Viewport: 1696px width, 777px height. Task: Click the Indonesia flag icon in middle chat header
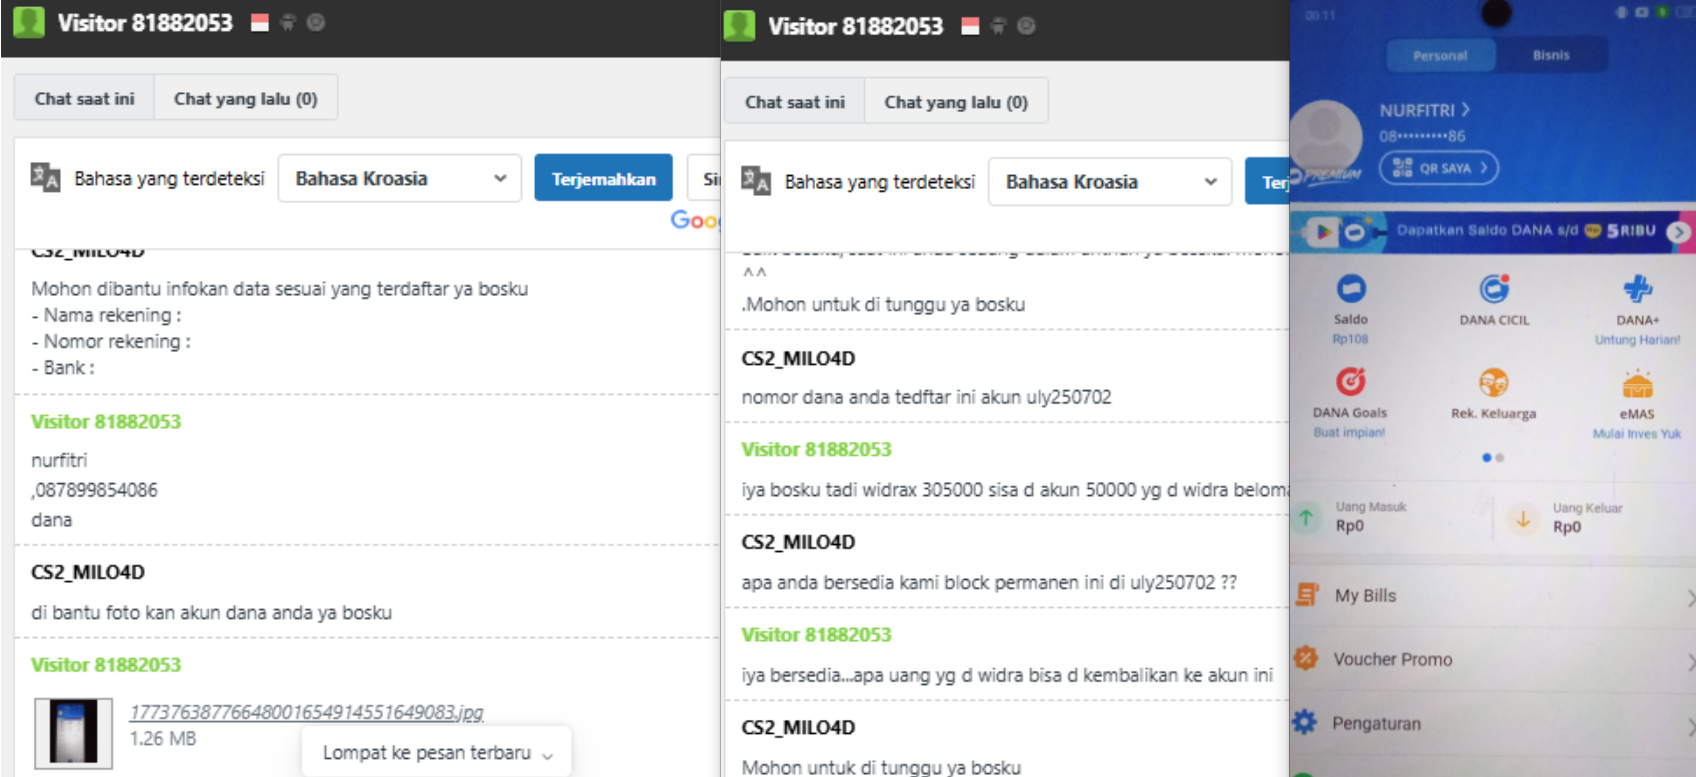coord(970,26)
